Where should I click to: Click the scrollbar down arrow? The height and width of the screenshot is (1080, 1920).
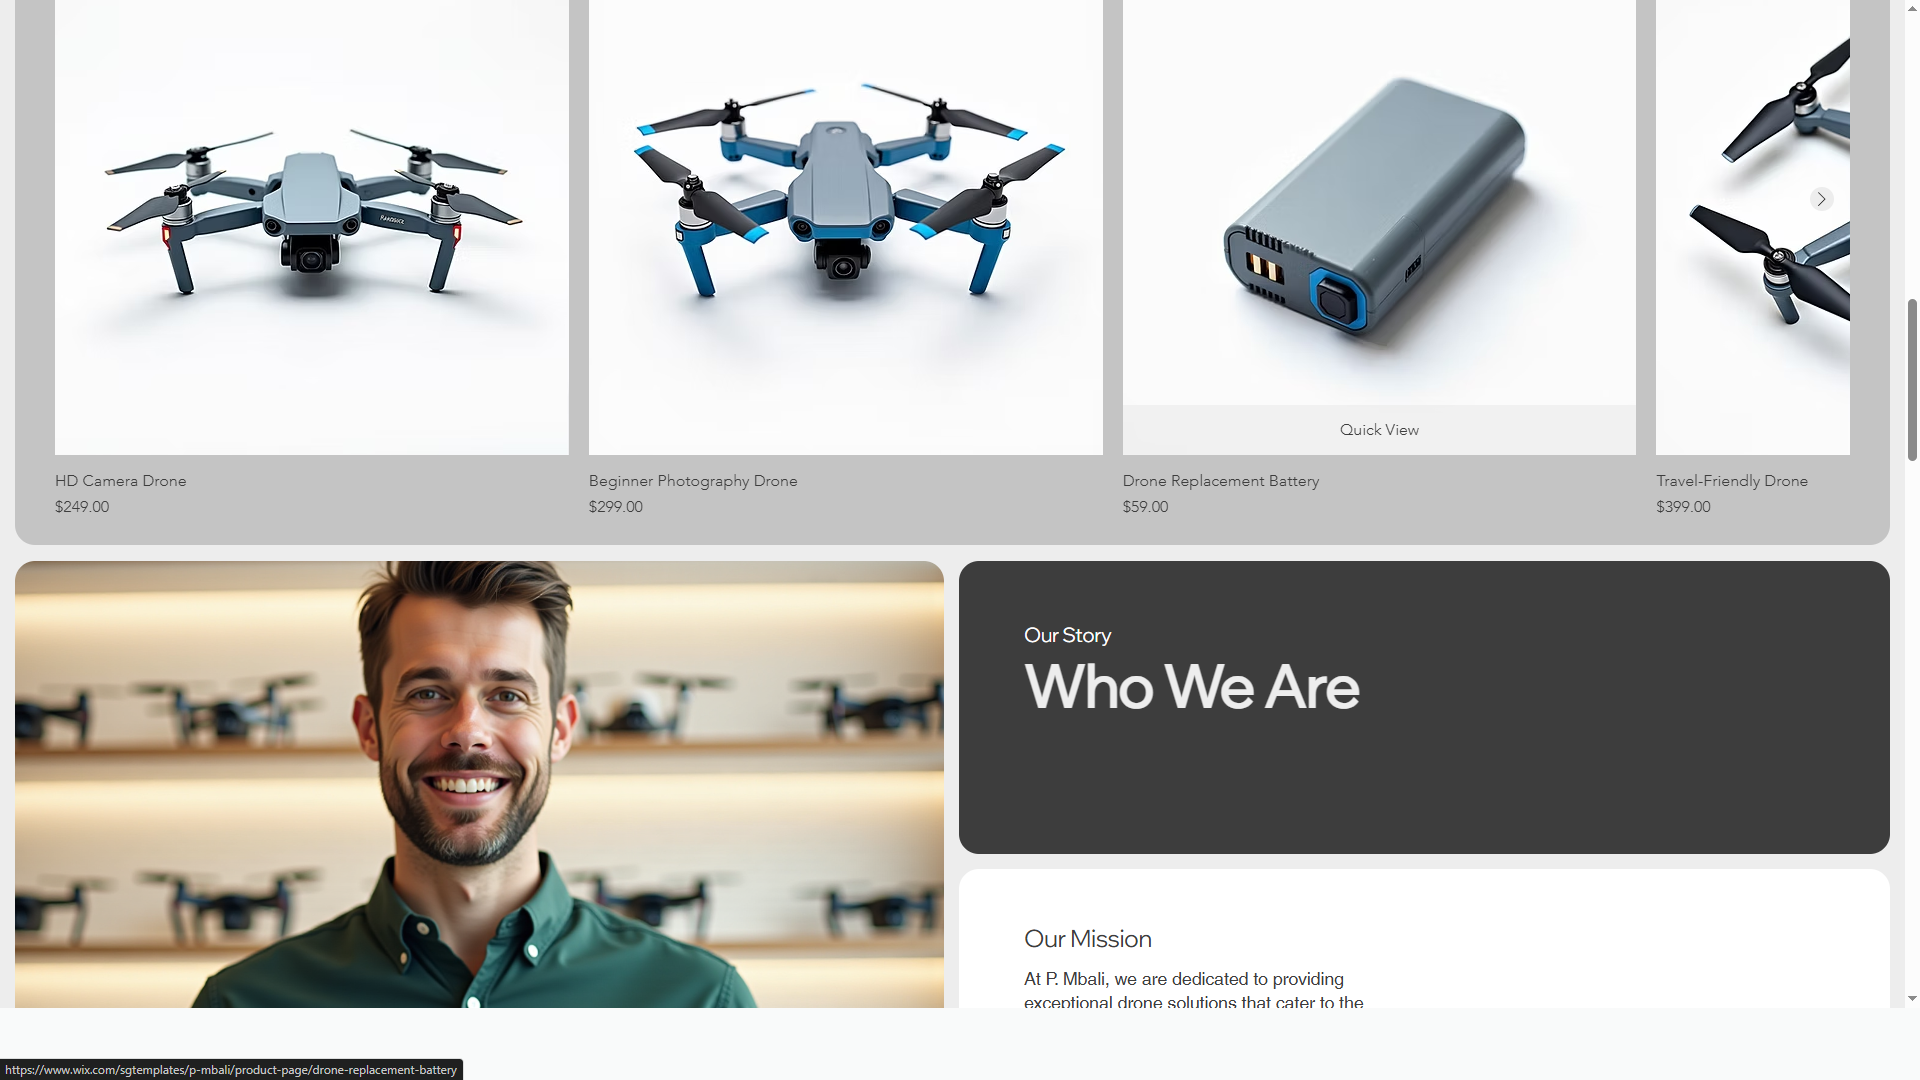pyautogui.click(x=1912, y=998)
